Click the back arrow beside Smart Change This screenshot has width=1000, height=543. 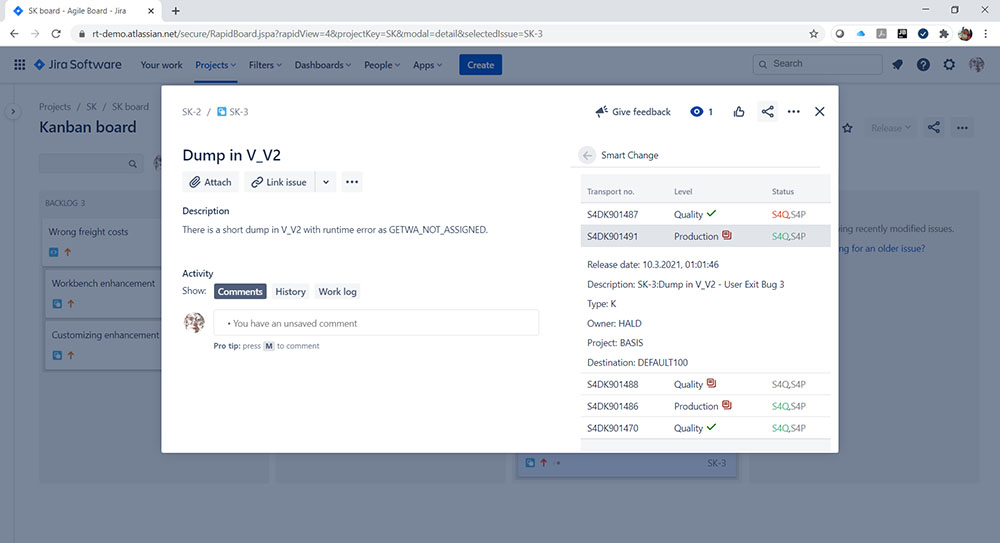pyautogui.click(x=587, y=155)
